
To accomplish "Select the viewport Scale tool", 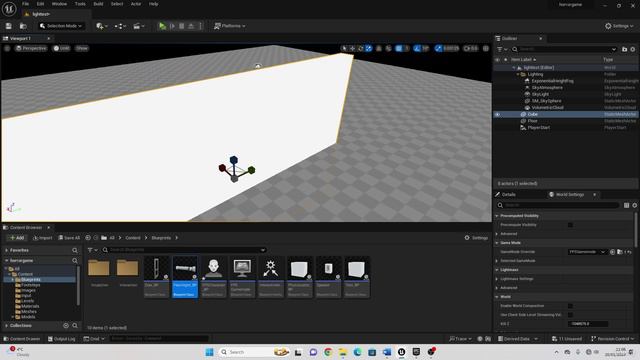I will click(x=369, y=48).
